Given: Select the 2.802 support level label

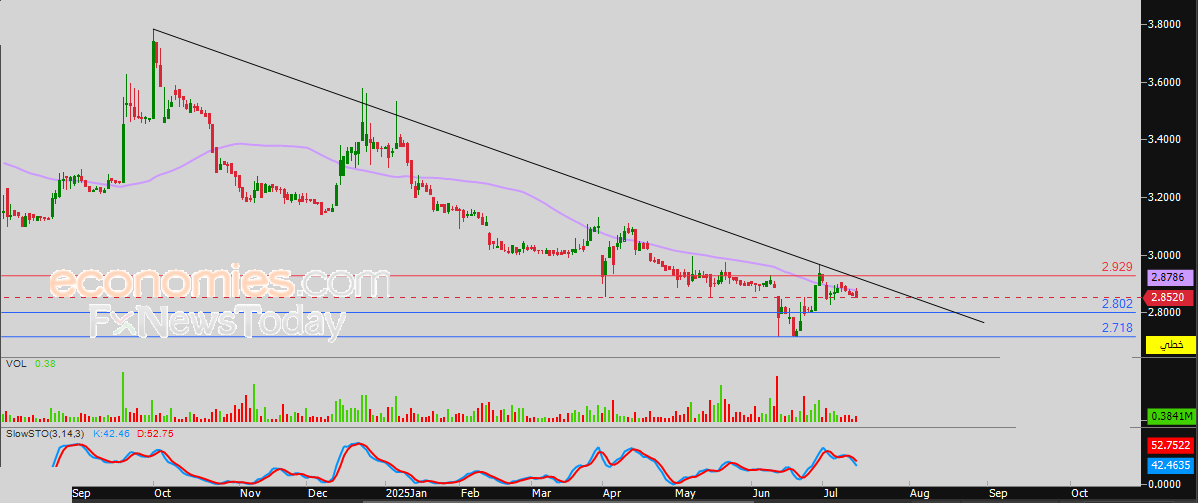Looking at the screenshot, I should (x=1116, y=303).
